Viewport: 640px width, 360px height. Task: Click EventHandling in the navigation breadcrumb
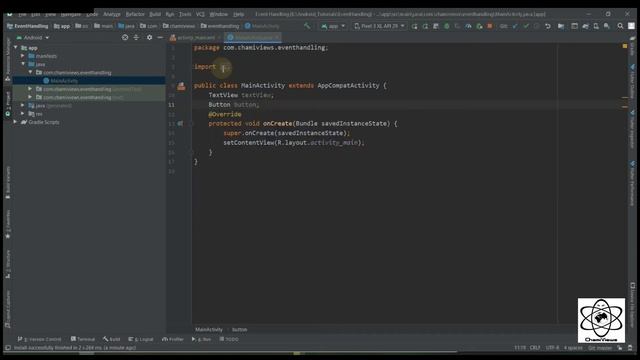tap(28, 26)
